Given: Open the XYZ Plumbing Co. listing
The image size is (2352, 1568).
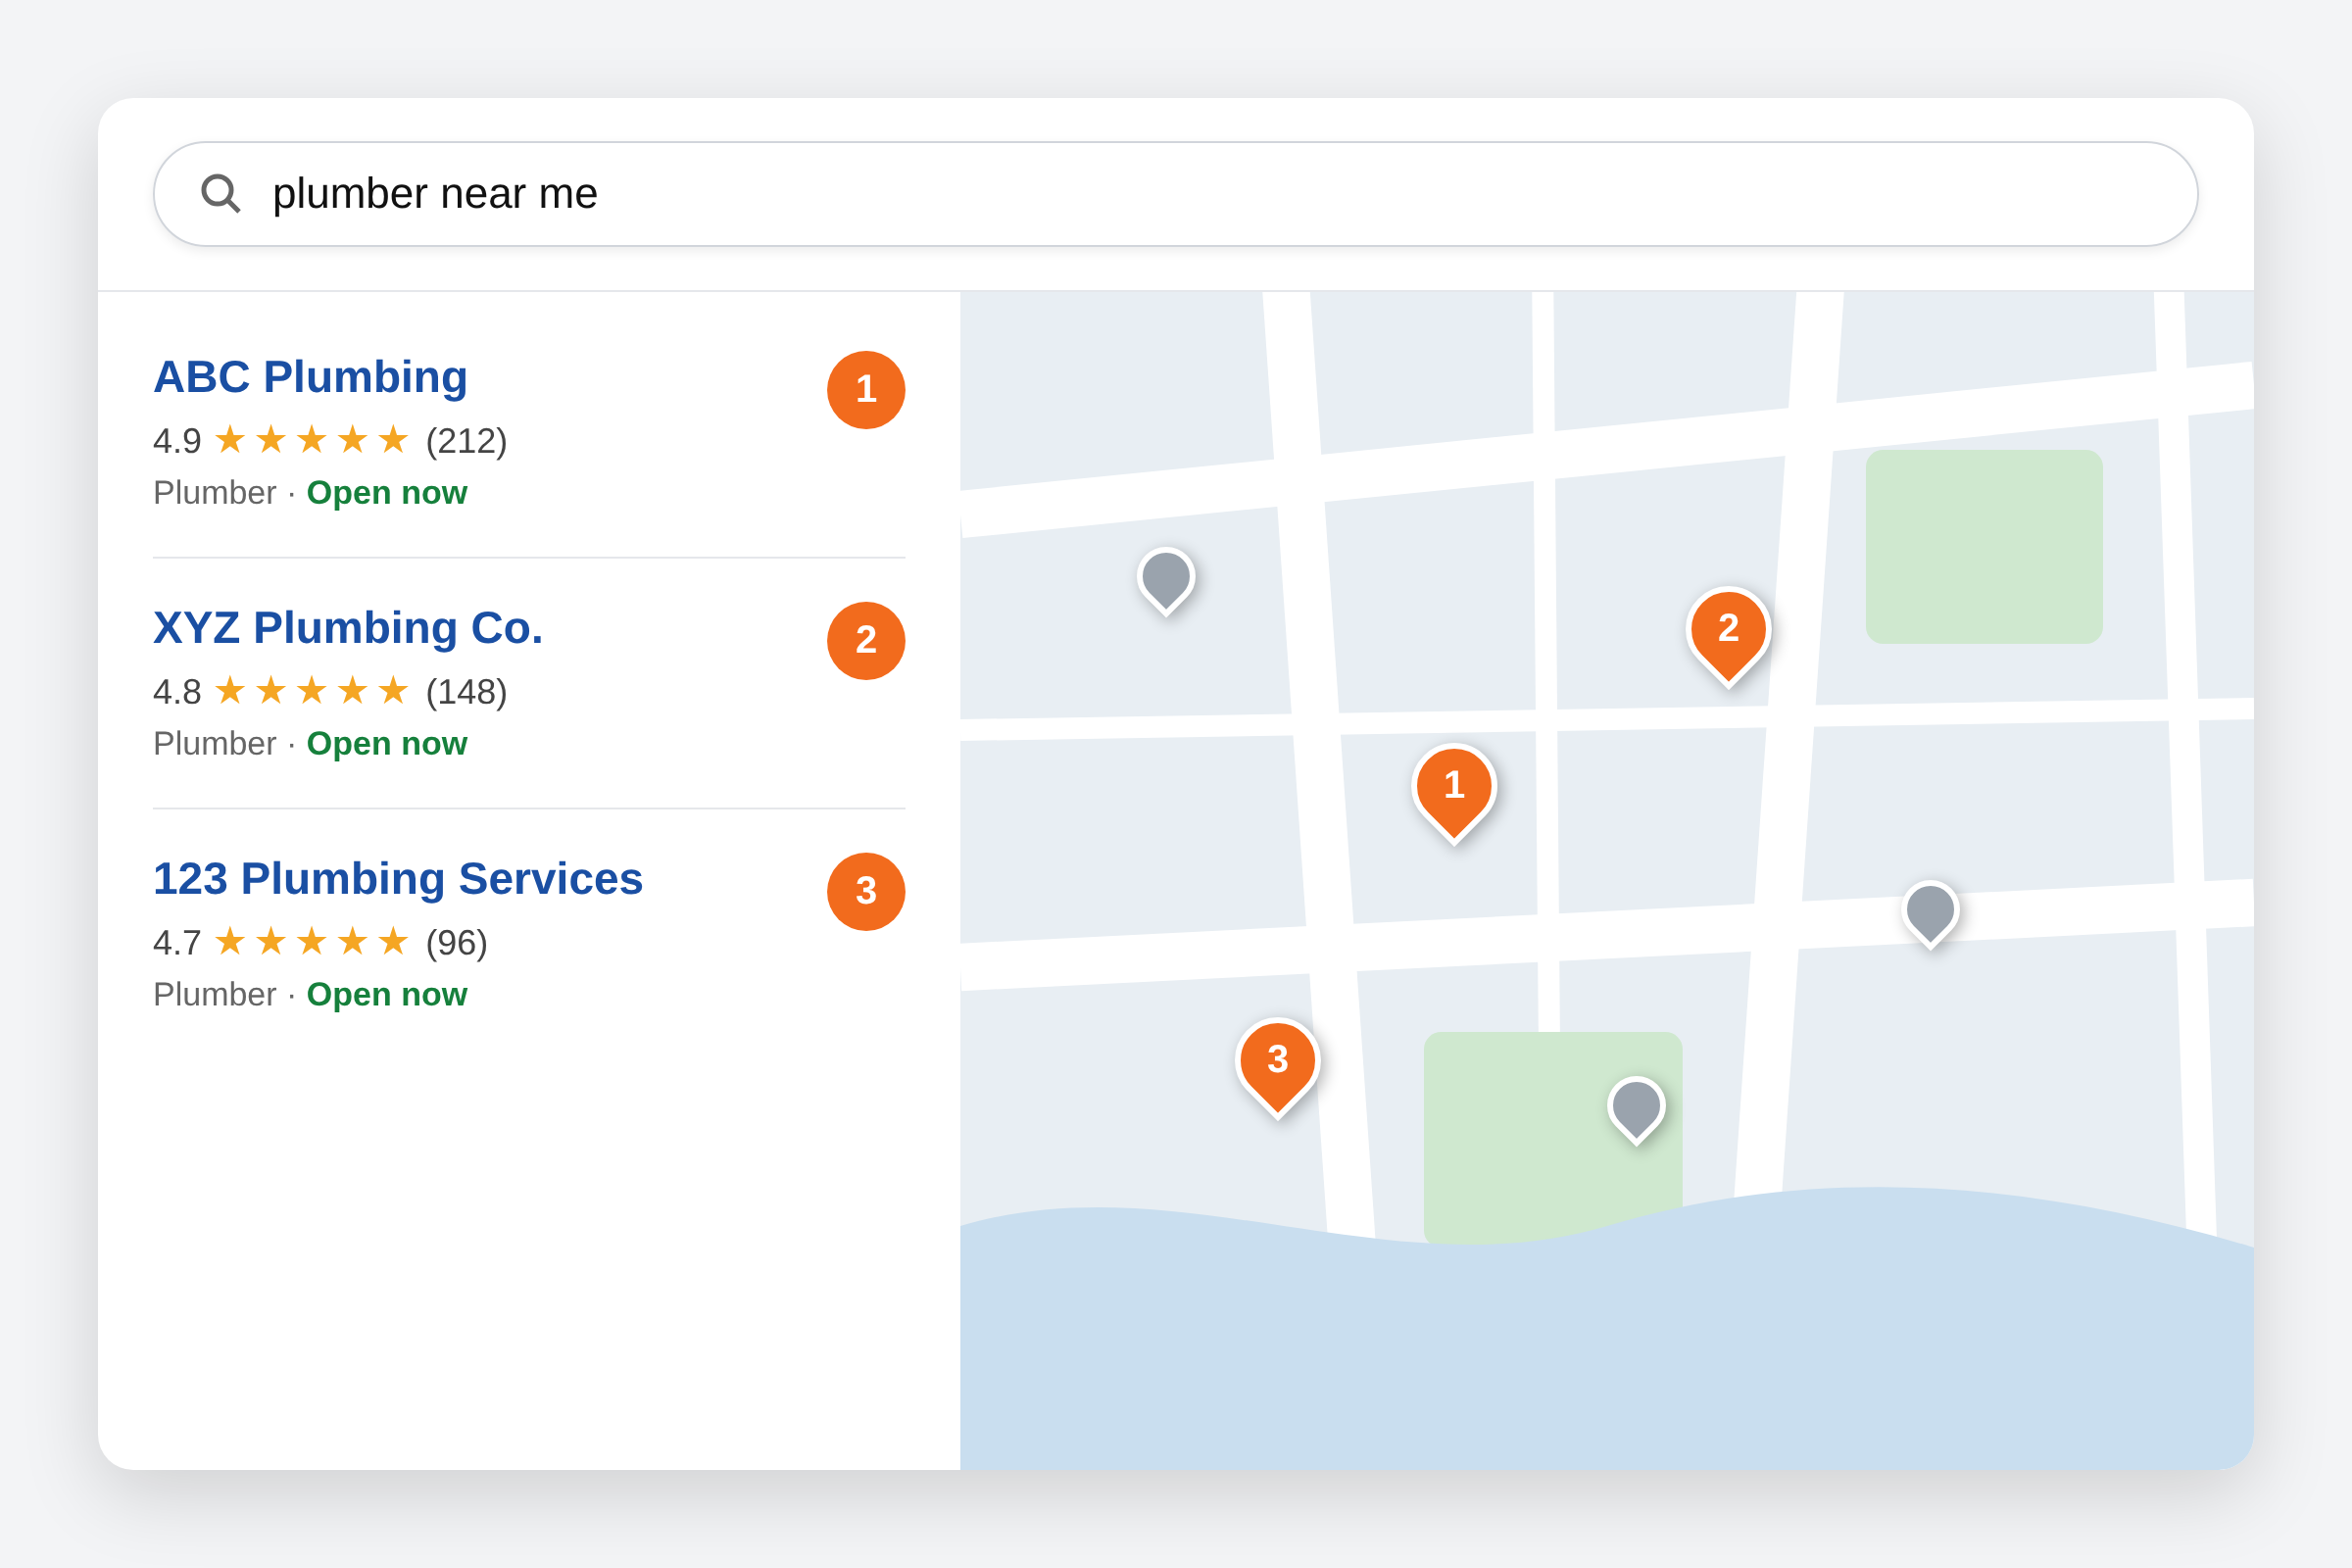Looking at the screenshot, I should 347,628.
